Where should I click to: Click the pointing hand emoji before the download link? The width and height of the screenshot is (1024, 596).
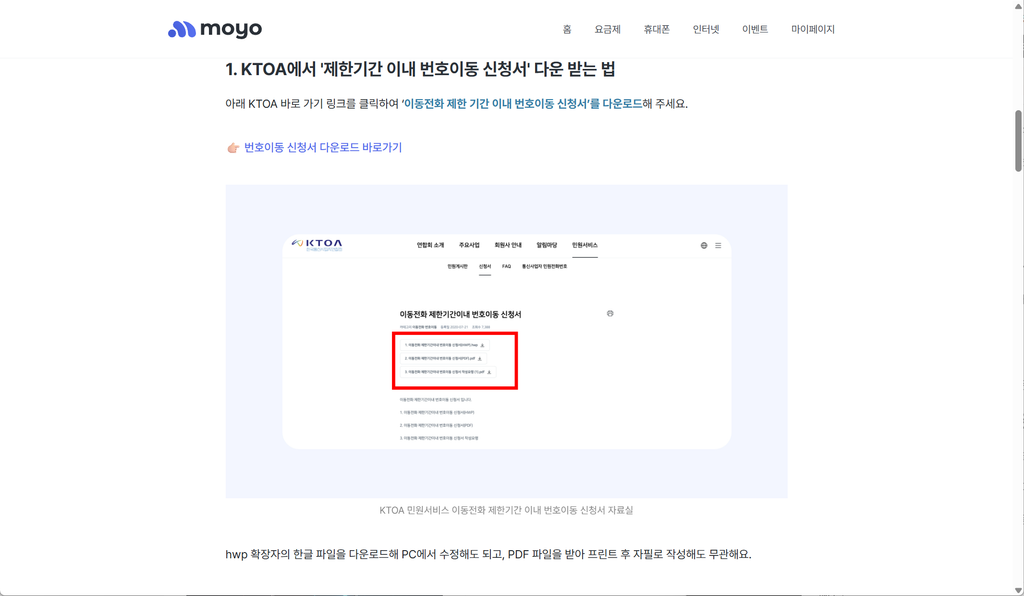pyautogui.click(x=232, y=148)
